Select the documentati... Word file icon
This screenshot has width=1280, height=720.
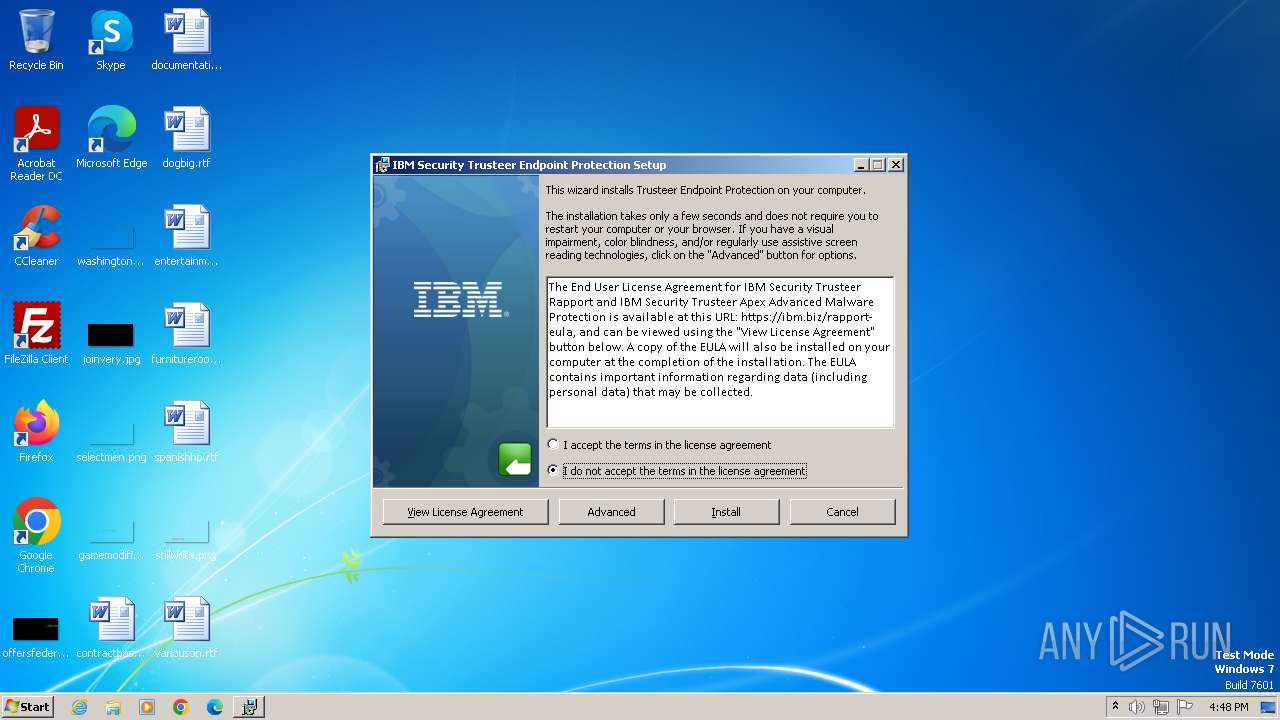(x=187, y=40)
